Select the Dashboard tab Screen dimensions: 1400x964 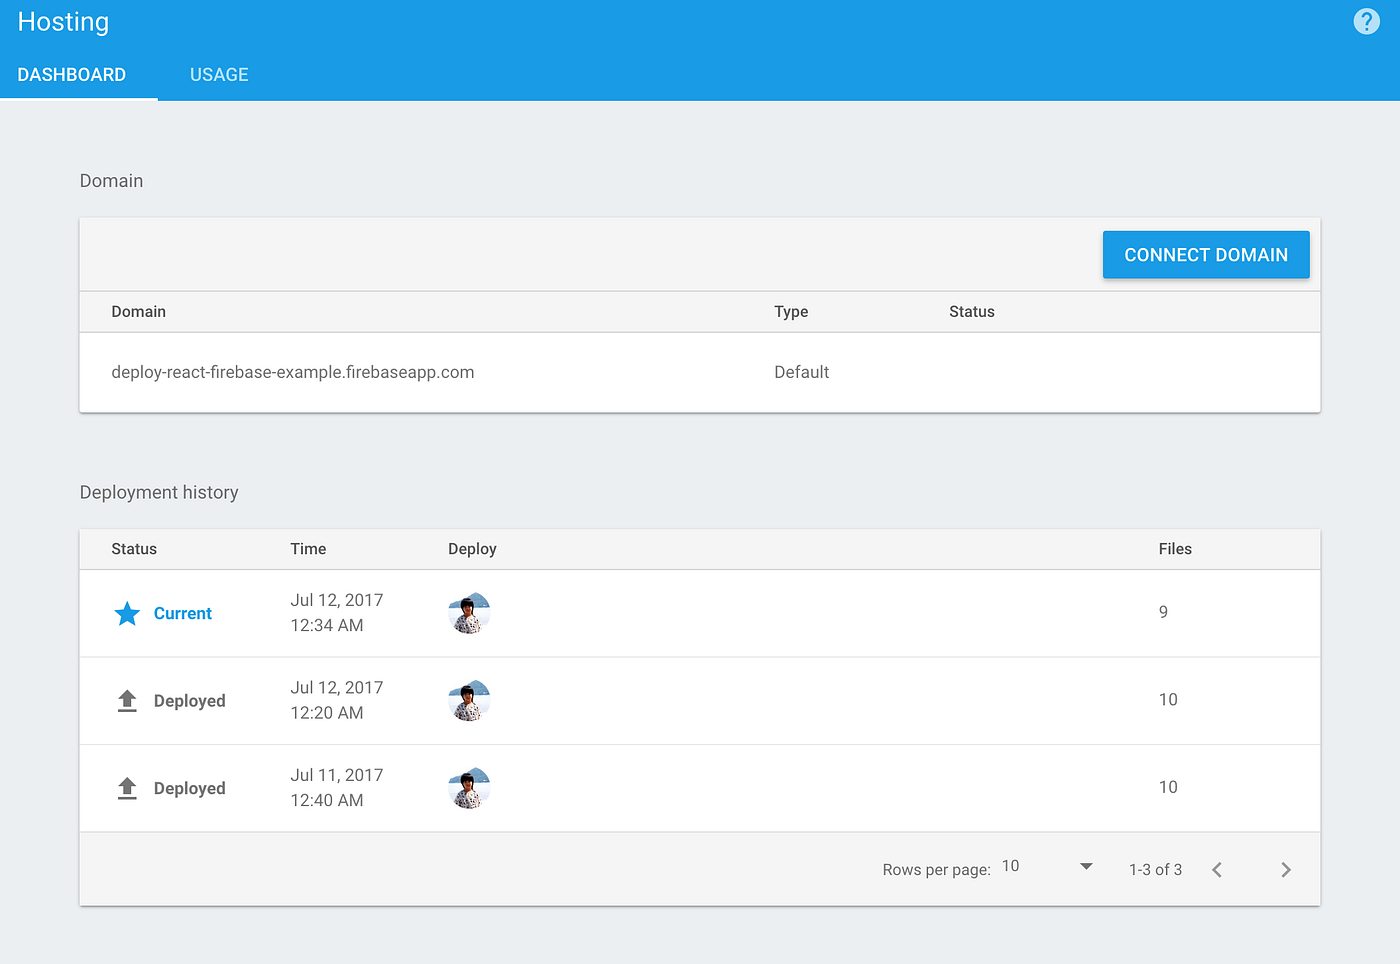coord(71,74)
